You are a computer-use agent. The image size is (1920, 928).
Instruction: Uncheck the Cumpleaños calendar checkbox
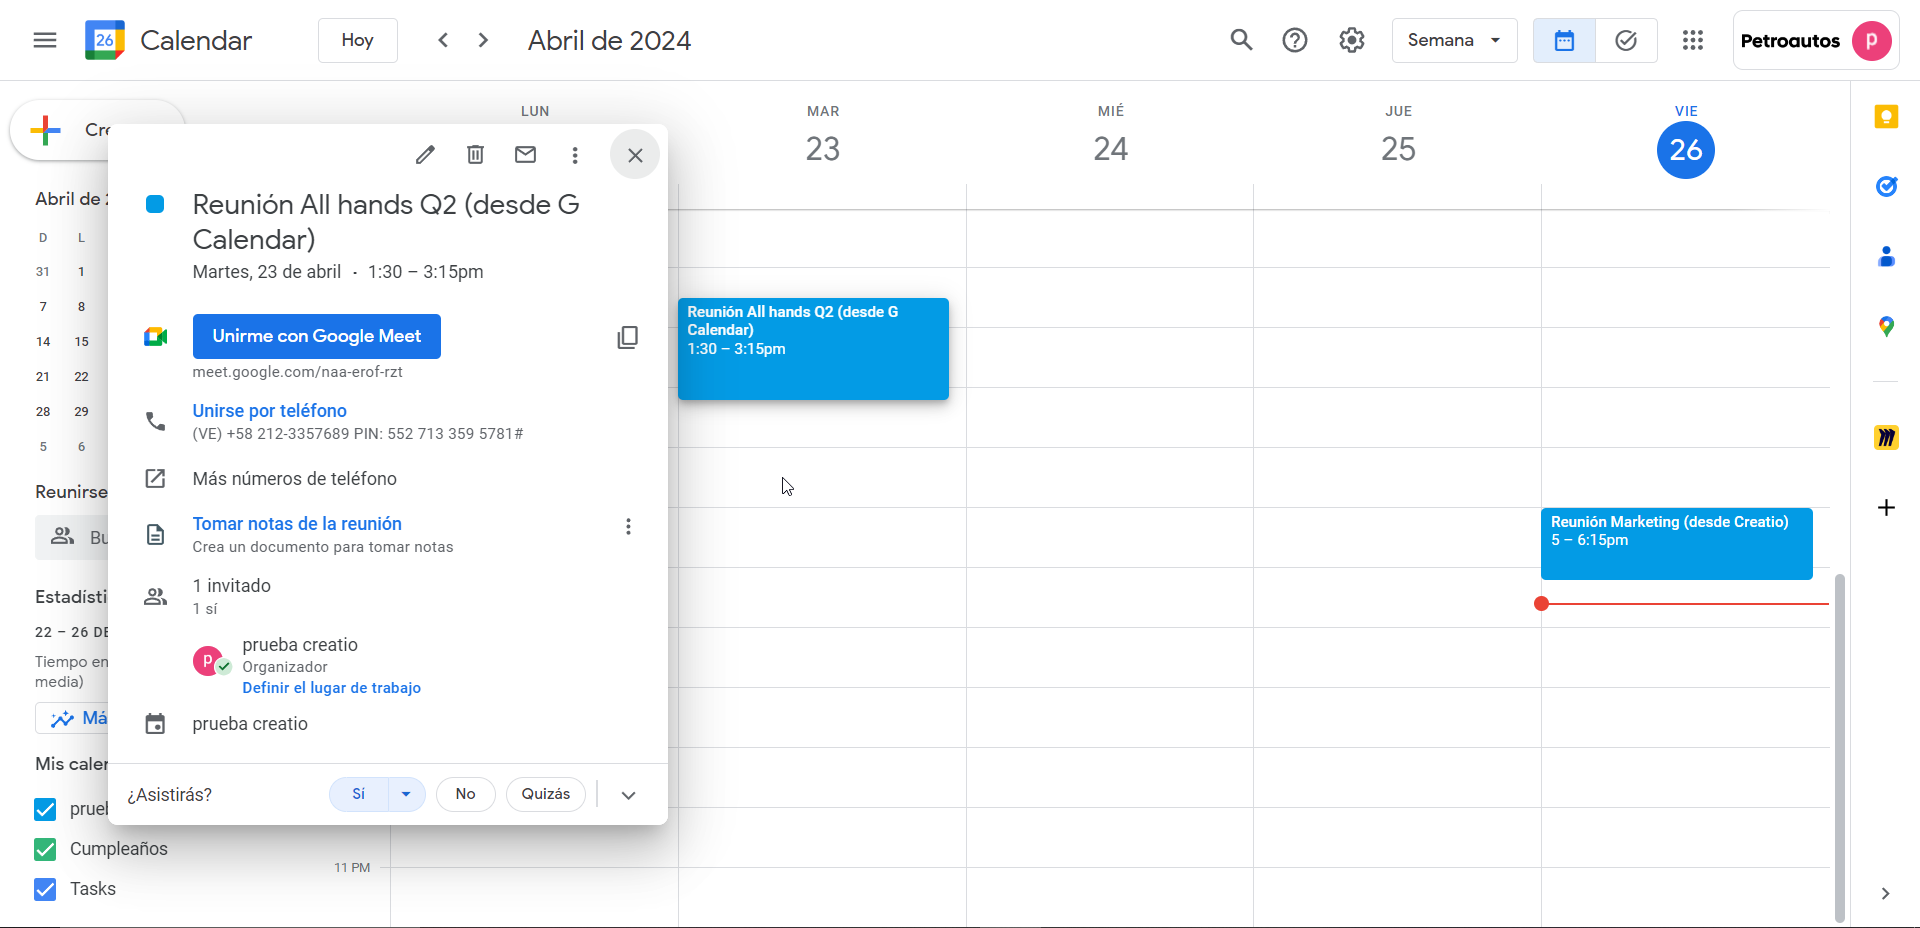tap(45, 849)
